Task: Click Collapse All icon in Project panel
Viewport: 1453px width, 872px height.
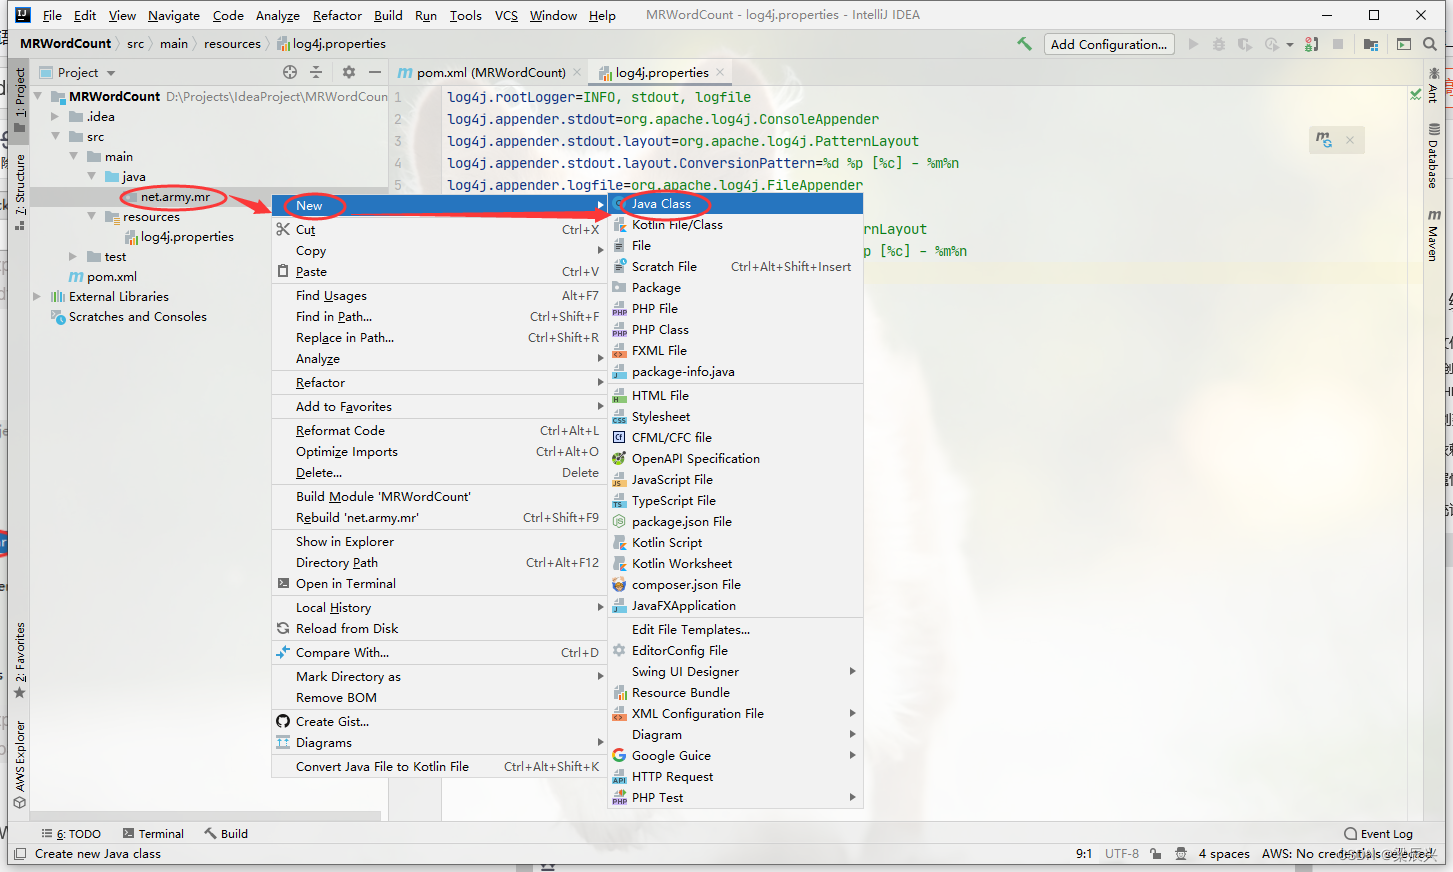Action: pyautogui.click(x=316, y=72)
